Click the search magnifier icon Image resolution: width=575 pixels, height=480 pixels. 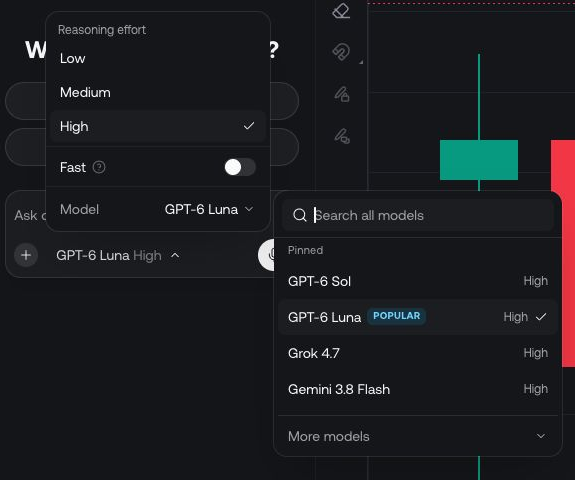point(300,215)
